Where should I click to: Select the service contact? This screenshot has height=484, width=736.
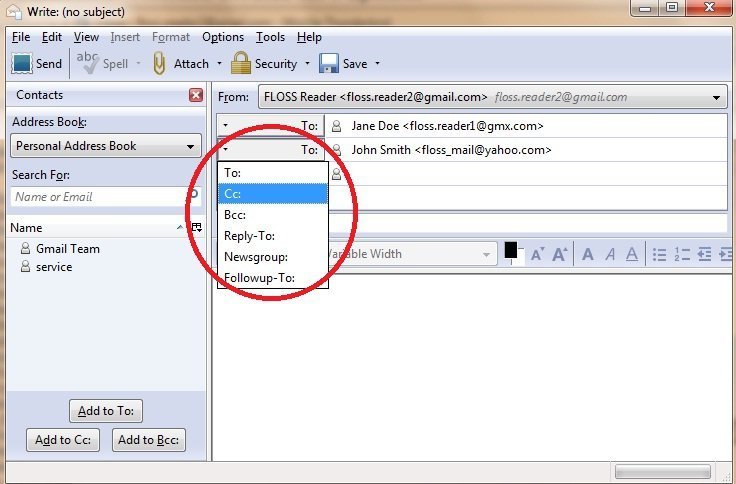coord(54,267)
